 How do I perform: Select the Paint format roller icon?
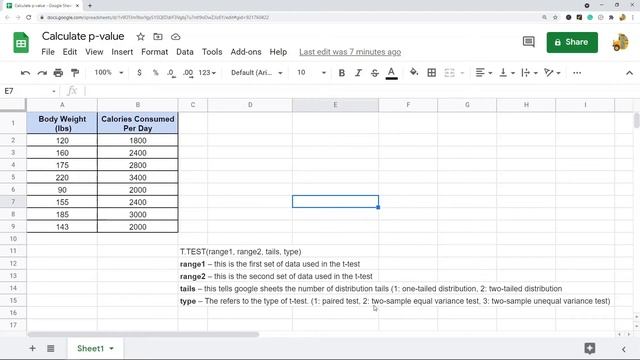click(x=75, y=73)
